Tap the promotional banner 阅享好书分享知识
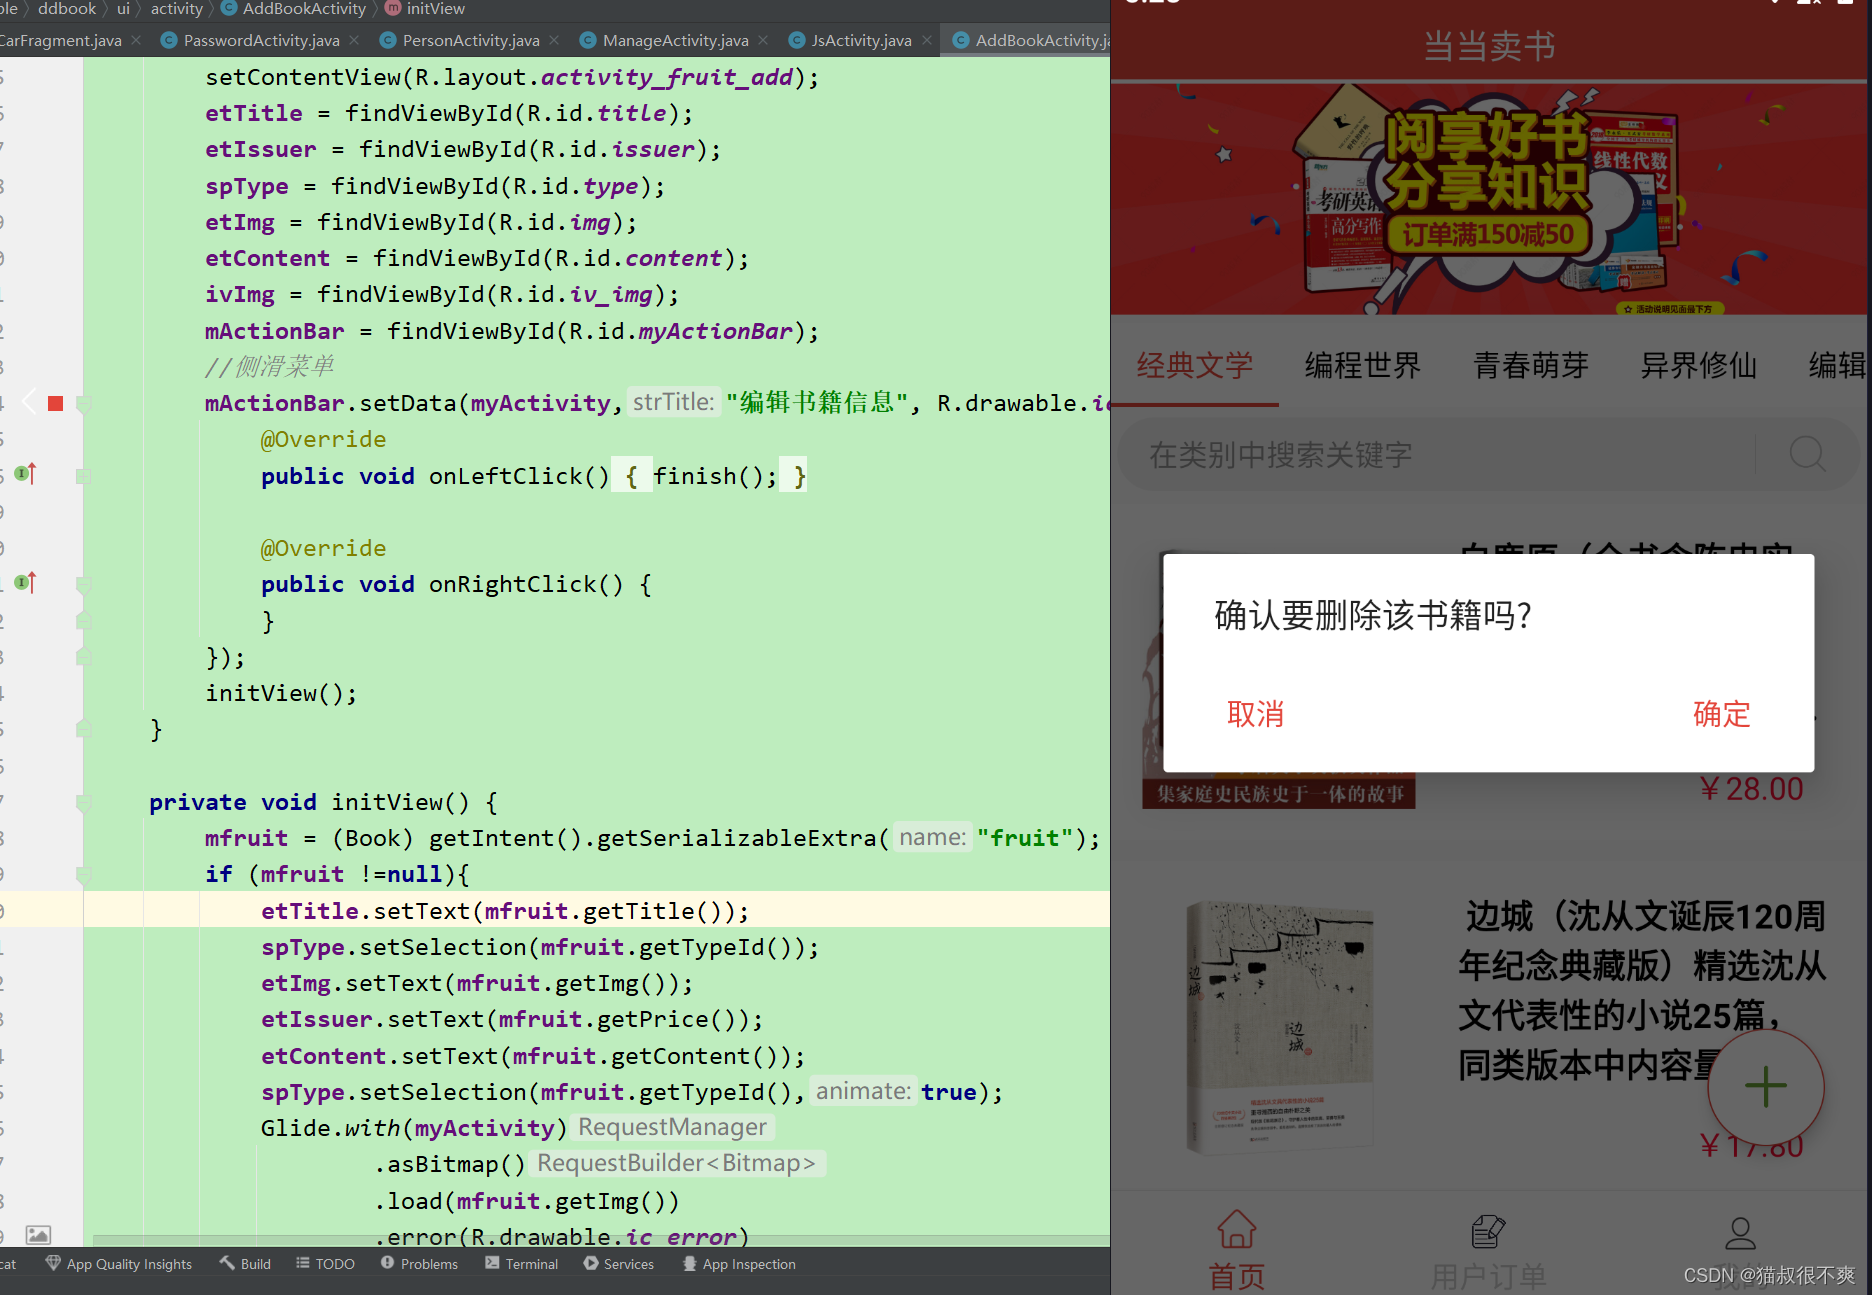The height and width of the screenshot is (1295, 1872). tap(1489, 199)
